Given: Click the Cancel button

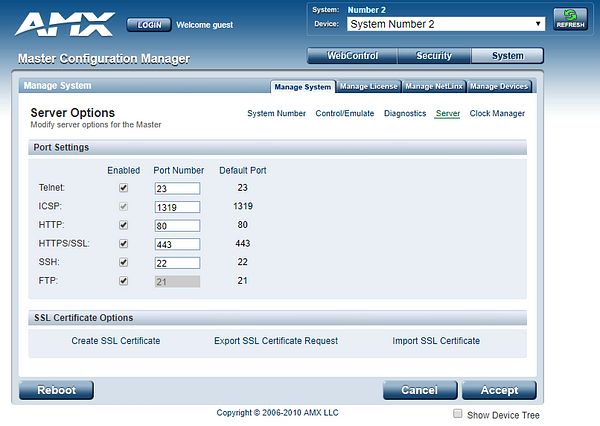Looking at the screenshot, I should tap(420, 390).
